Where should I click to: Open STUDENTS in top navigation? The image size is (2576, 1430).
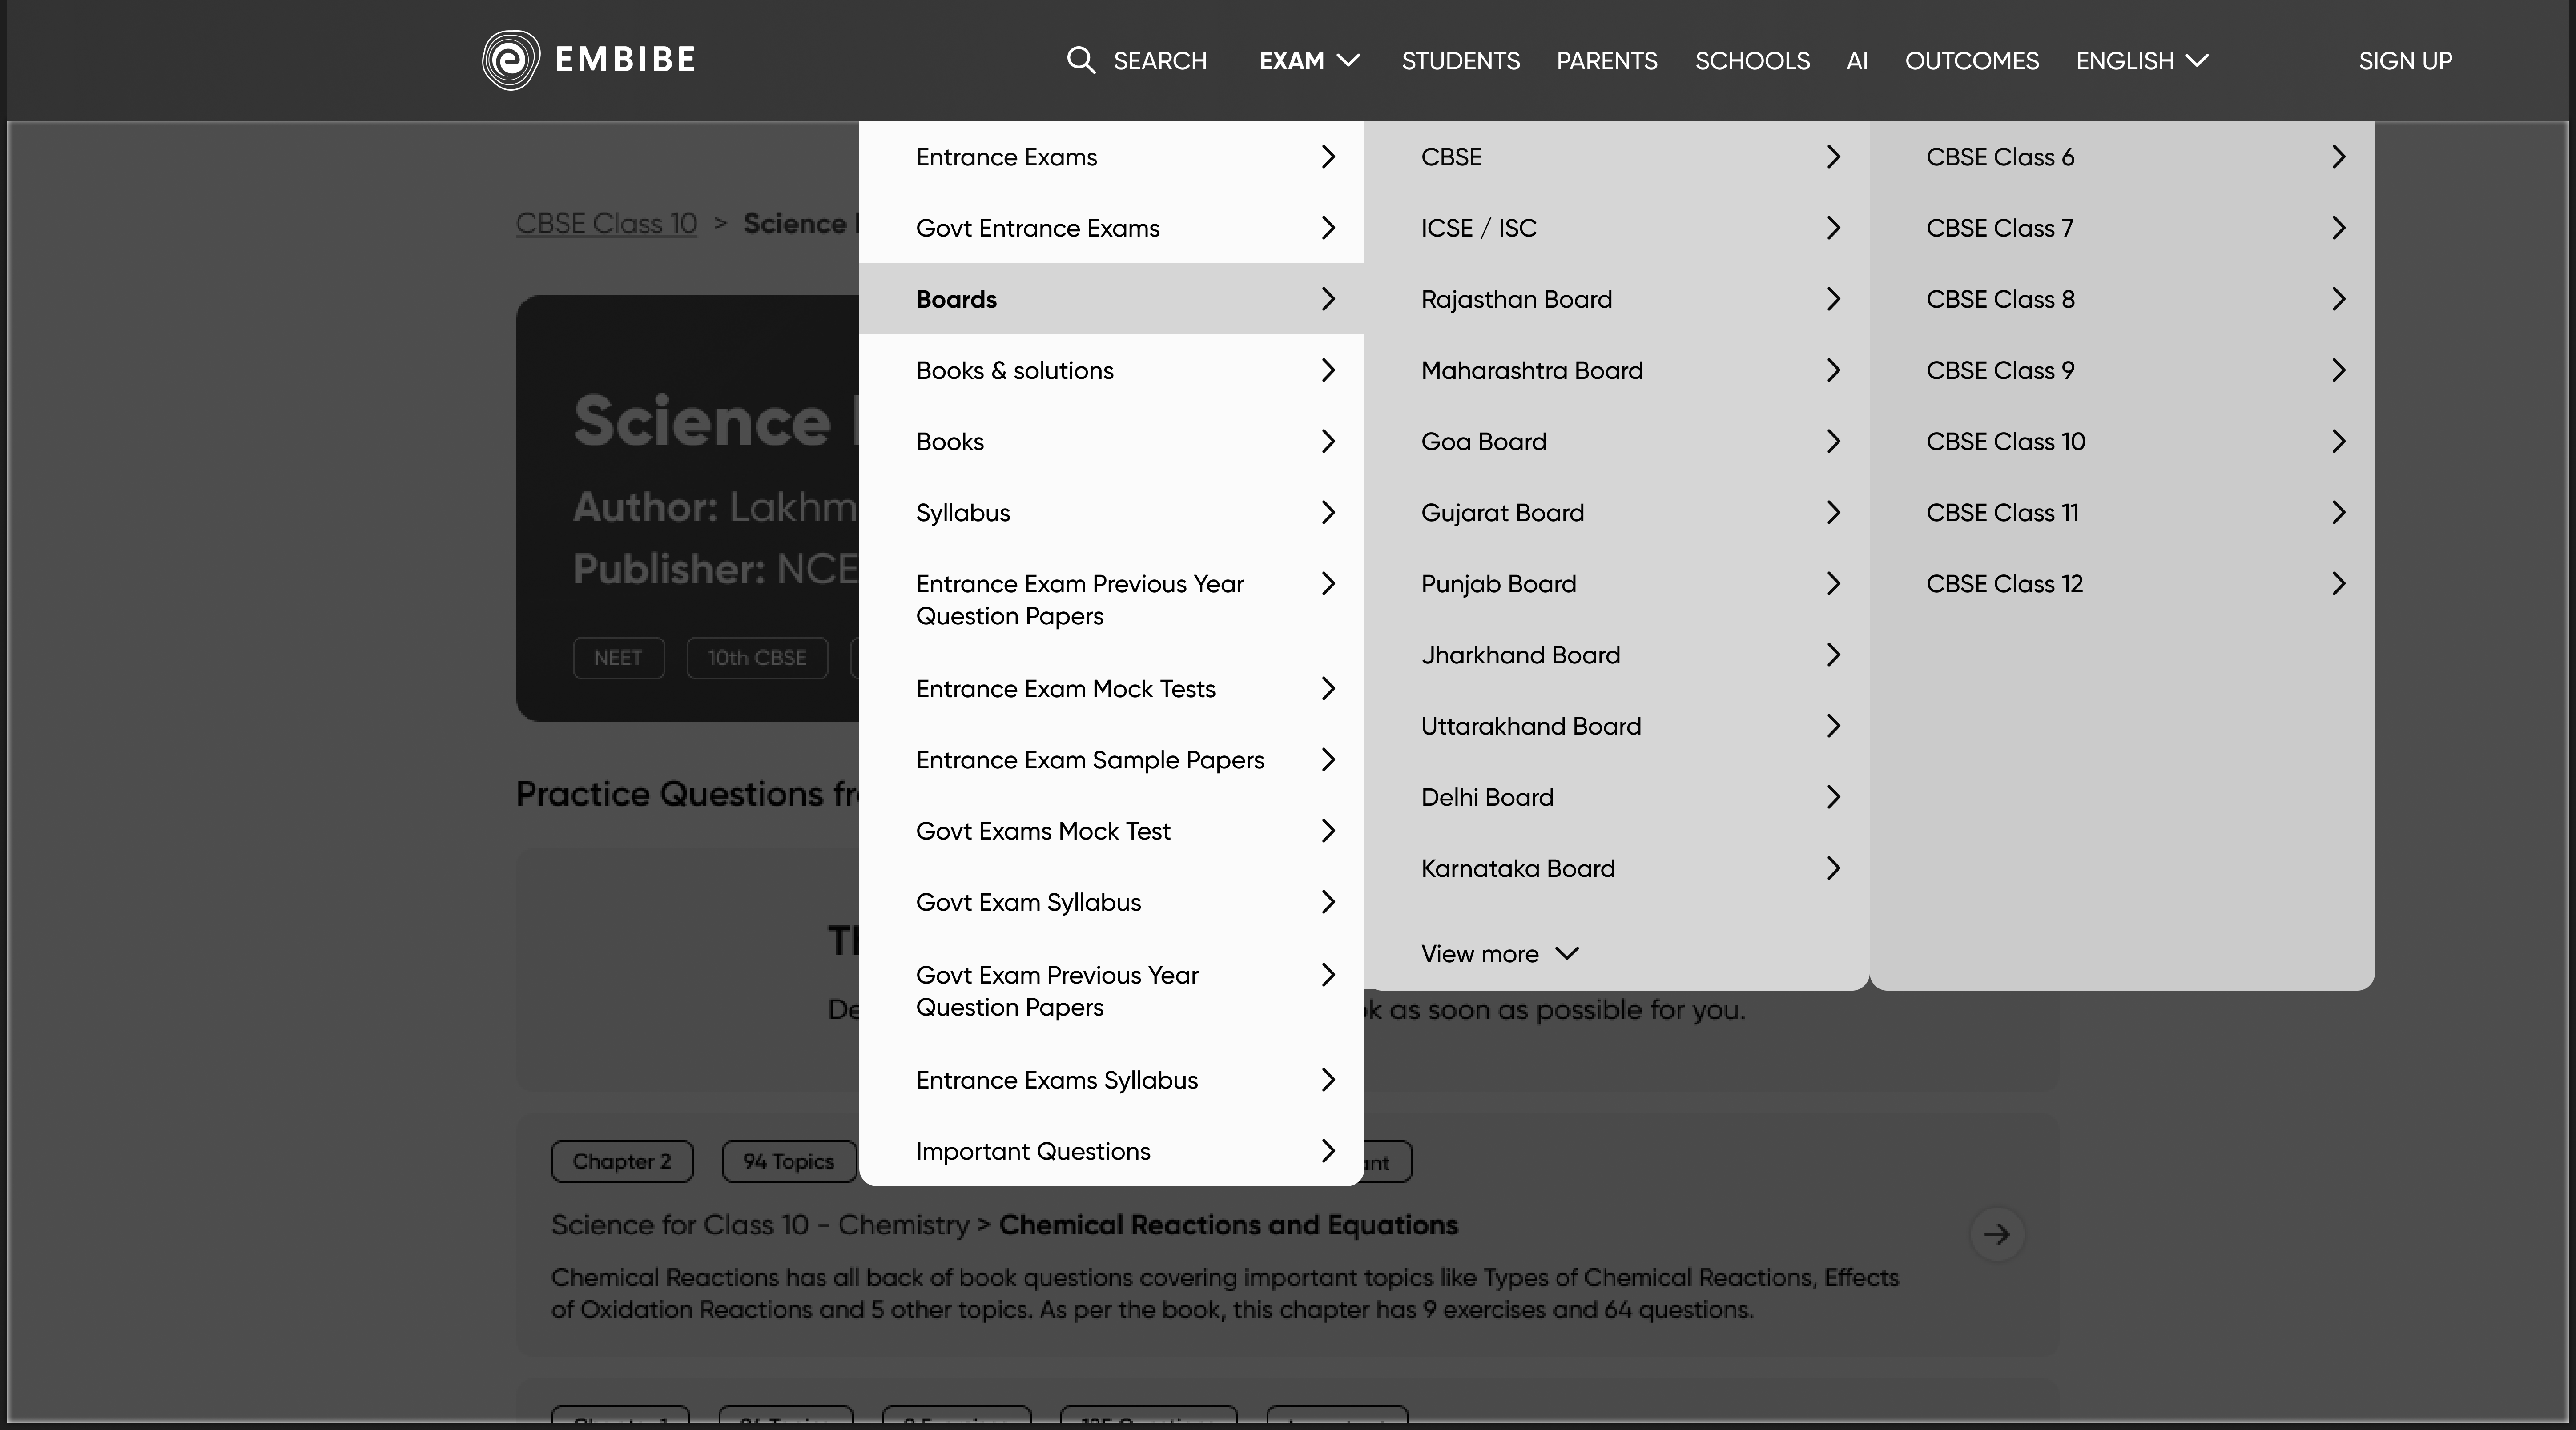pyautogui.click(x=1460, y=60)
